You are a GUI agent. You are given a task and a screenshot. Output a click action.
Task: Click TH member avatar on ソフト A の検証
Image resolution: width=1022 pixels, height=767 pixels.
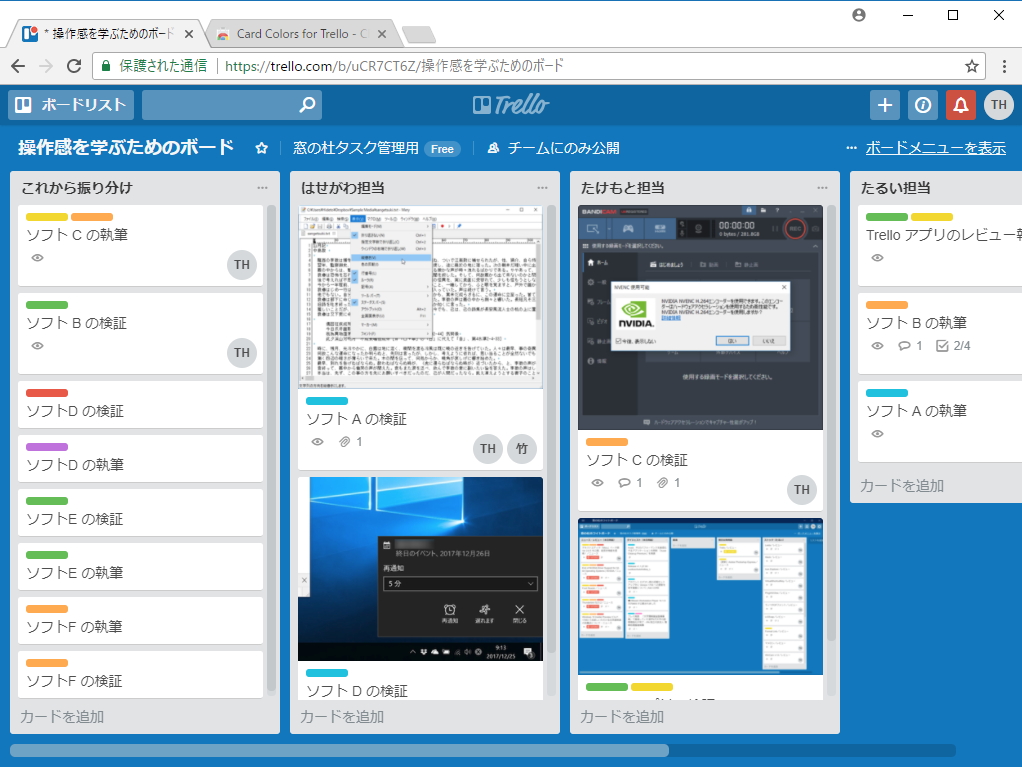488,448
